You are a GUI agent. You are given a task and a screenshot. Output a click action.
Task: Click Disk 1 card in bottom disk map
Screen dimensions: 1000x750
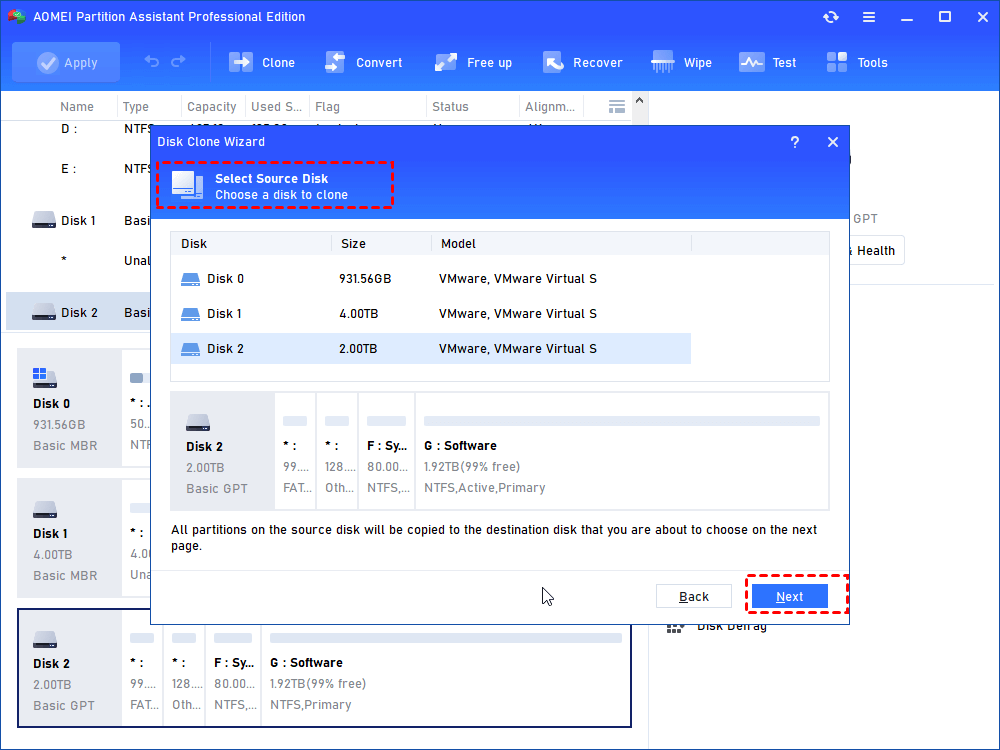pyautogui.click(x=69, y=538)
